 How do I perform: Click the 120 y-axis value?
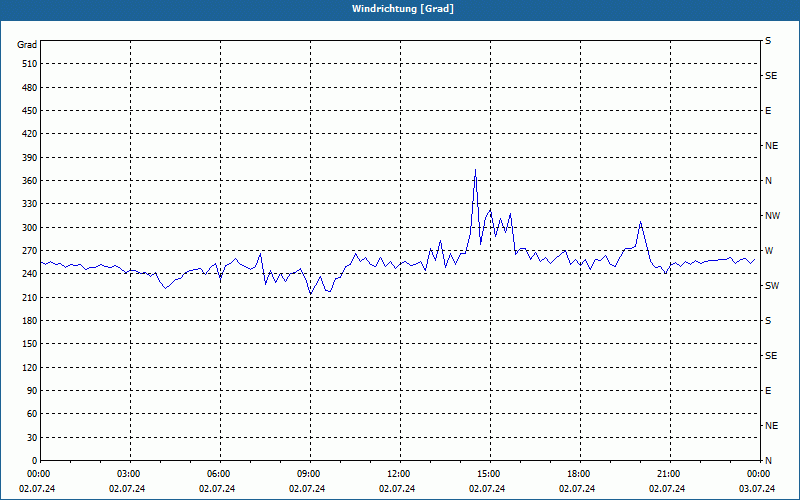pos(30,367)
